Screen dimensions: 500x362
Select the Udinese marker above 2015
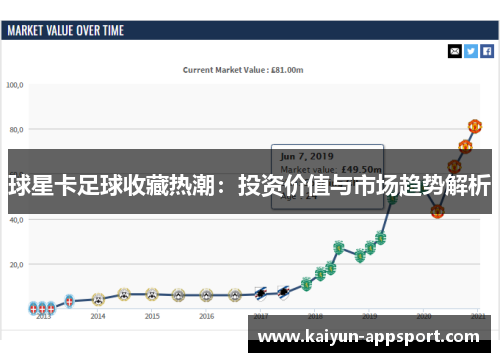coord(152,294)
